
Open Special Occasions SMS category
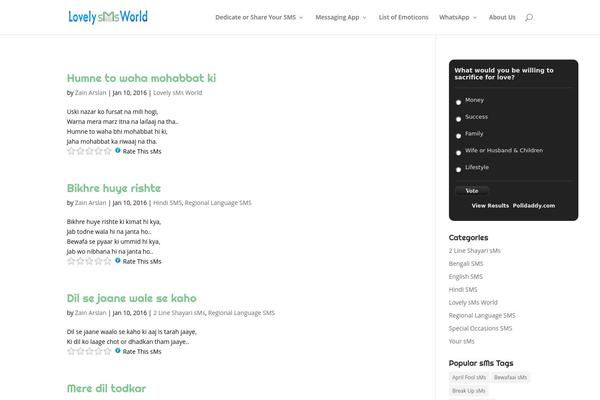[480, 328]
